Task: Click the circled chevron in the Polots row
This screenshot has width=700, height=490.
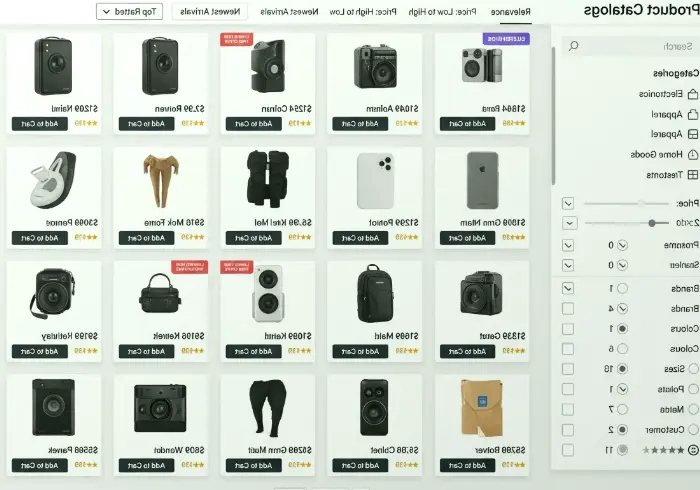Action: tap(622, 389)
